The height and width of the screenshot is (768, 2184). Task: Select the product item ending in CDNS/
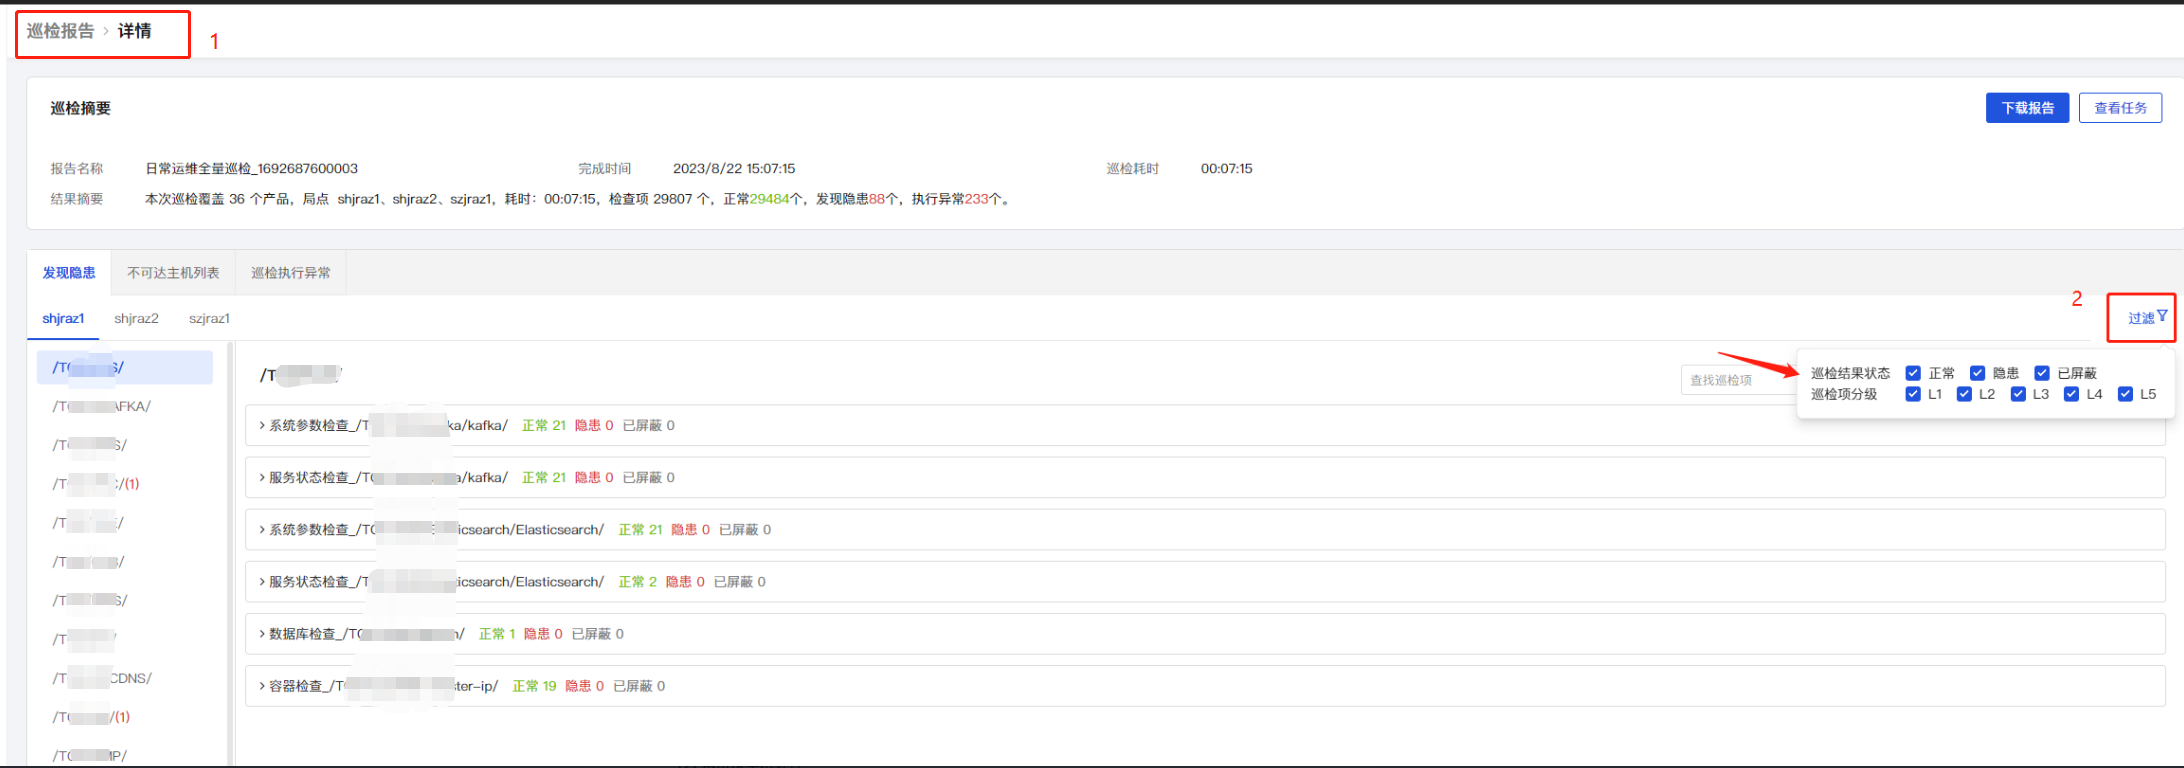point(102,678)
